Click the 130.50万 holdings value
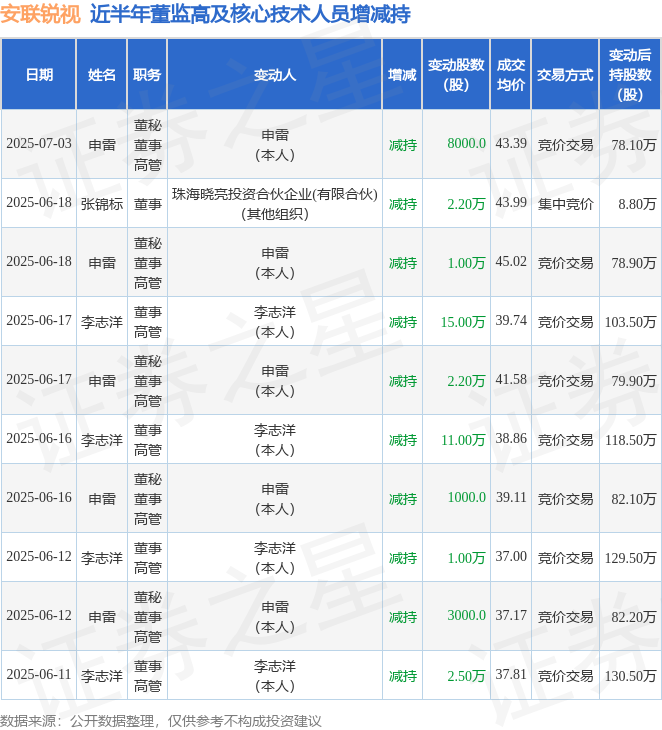 [x=630, y=676]
